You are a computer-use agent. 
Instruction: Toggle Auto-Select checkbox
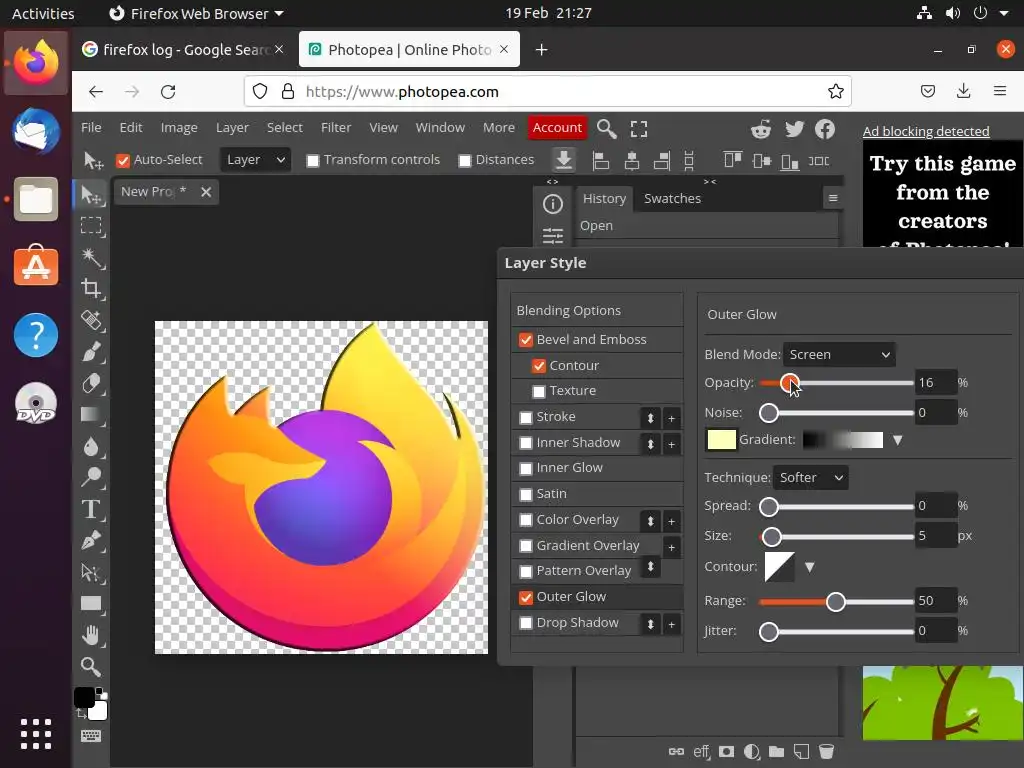click(x=123, y=161)
